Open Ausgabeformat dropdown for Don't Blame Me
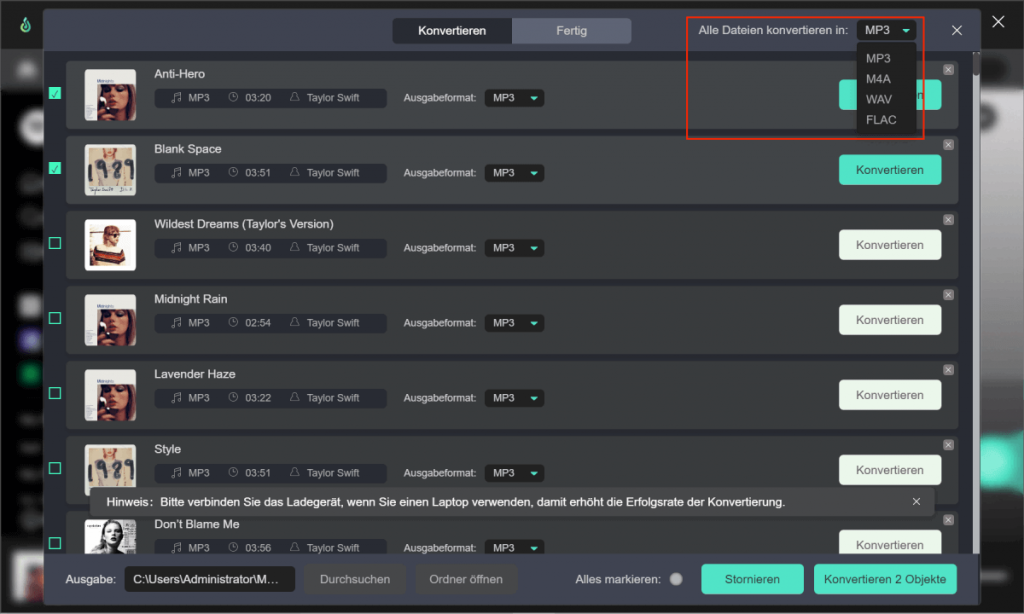The height and width of the screenshot is (614, 1024). pyautogui.click(x=514, y=547)
